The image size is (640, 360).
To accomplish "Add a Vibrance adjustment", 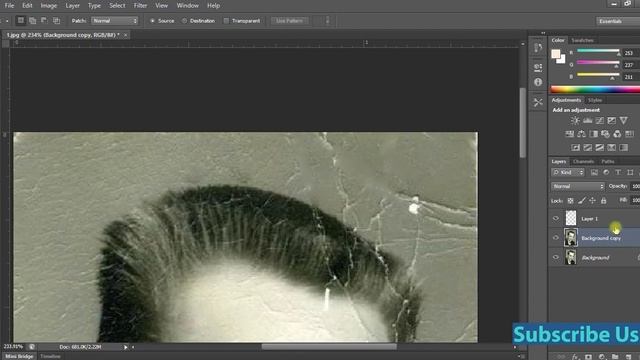I will pyautogui.click(x=623, y=120).
